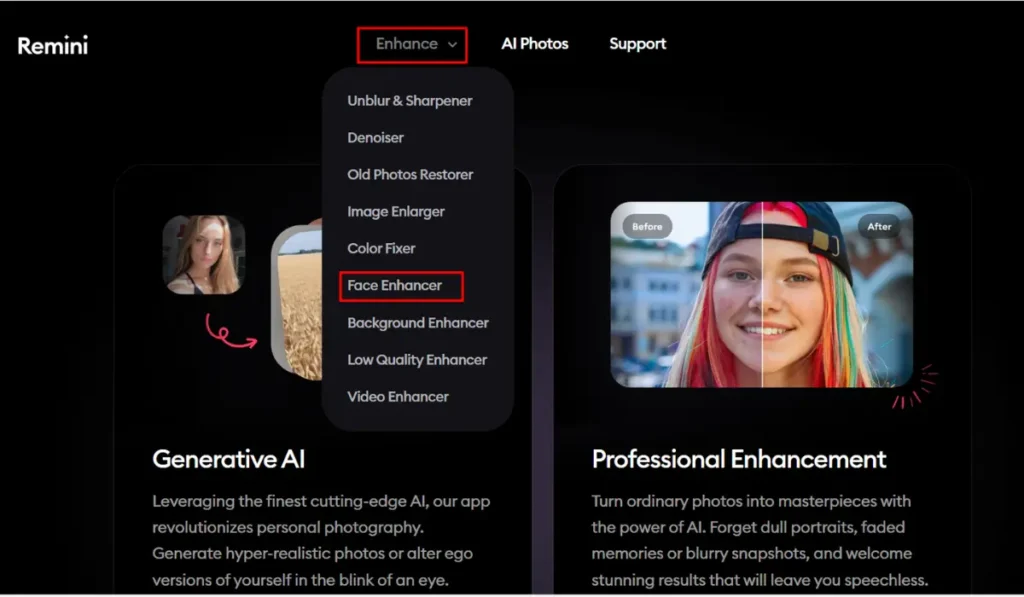This screenshot has height=597, width=1024.
Task: Choose the Low Quality Enhancer
Action: coord(416,359)
